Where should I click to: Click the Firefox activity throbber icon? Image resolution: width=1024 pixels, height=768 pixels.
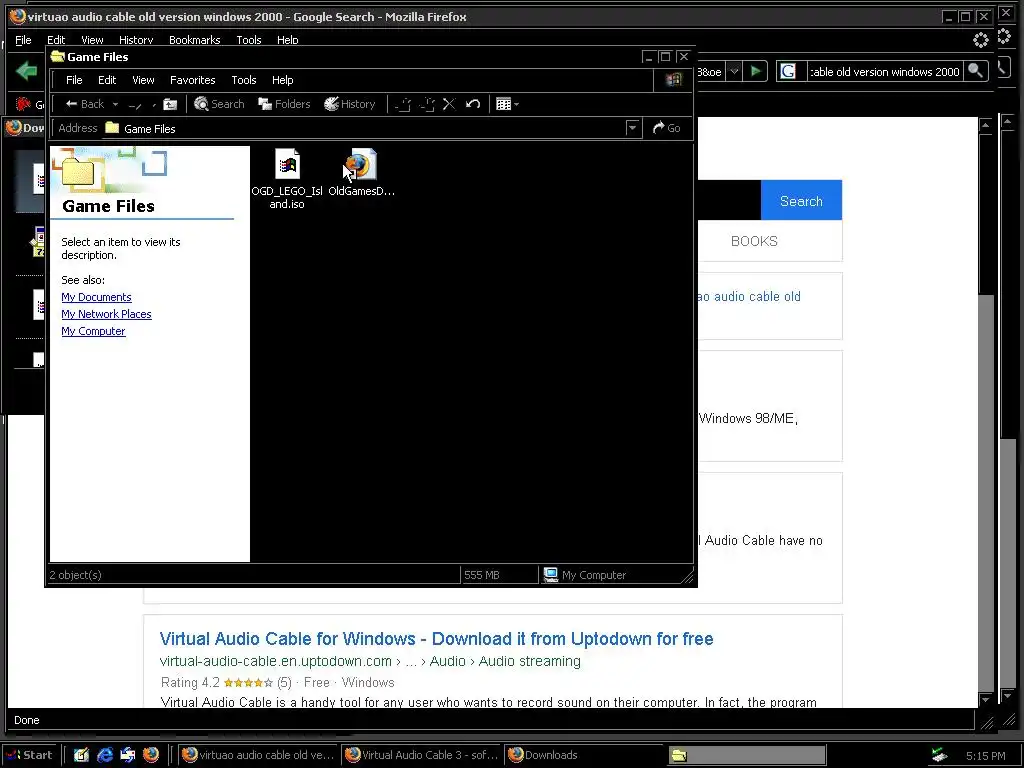click(981, 40)
